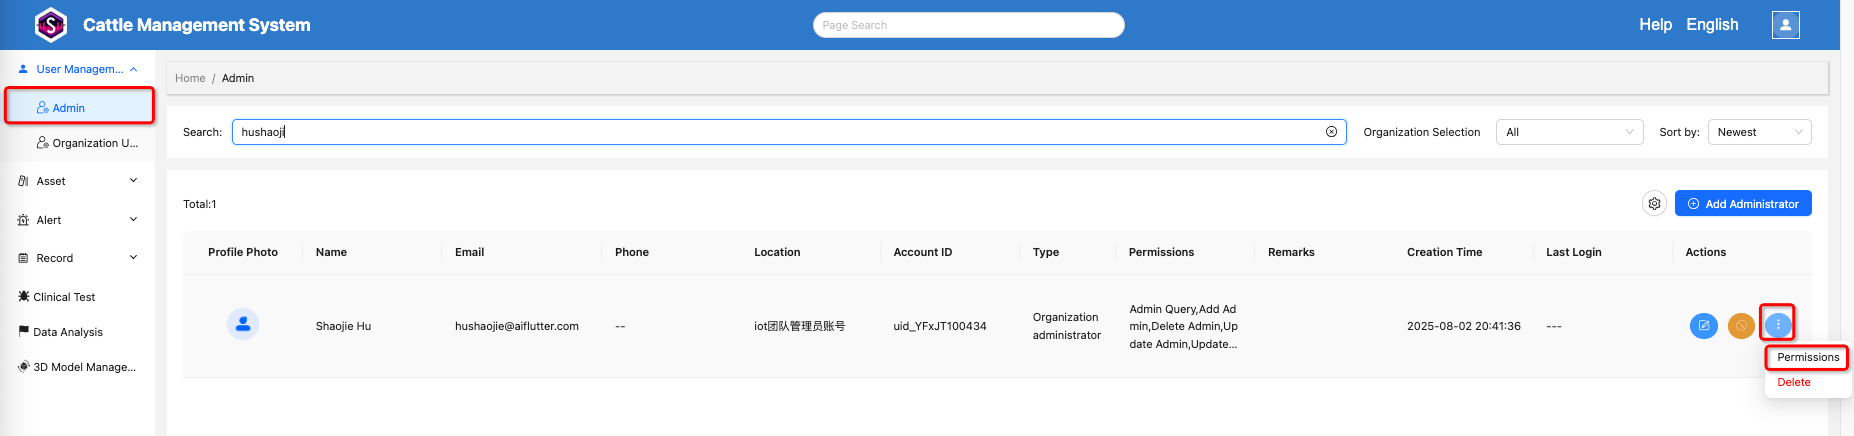The height and width of the screenshot is (436, 1854).
Task: Open the Organization Selection dropdown
Action: point(1569,132)
